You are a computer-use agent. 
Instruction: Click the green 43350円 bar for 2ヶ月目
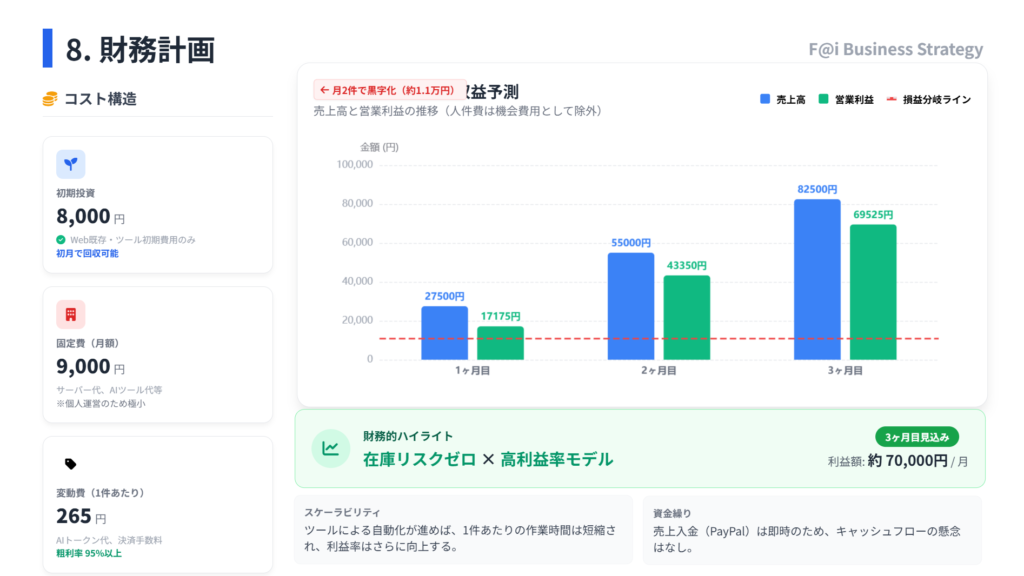(x=686, y=317)
